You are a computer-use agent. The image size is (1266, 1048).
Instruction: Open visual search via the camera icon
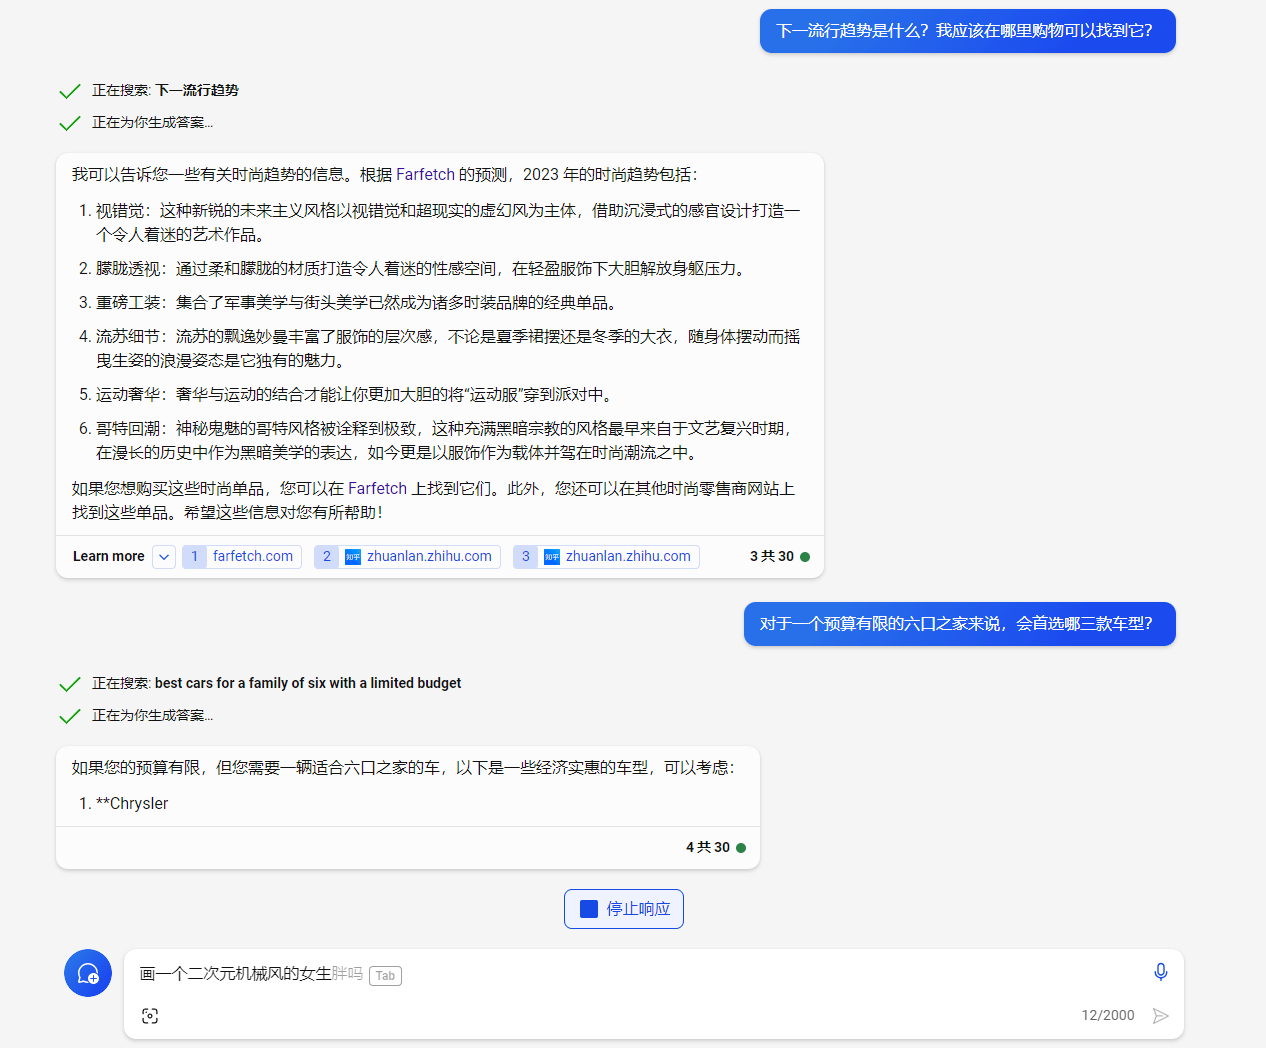pos(150,1015)
